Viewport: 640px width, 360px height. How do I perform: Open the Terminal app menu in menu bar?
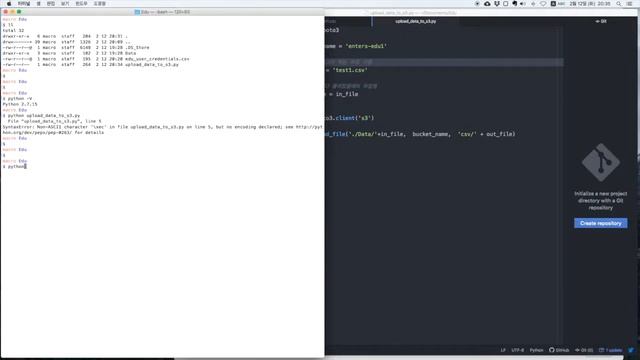(24, 4)
